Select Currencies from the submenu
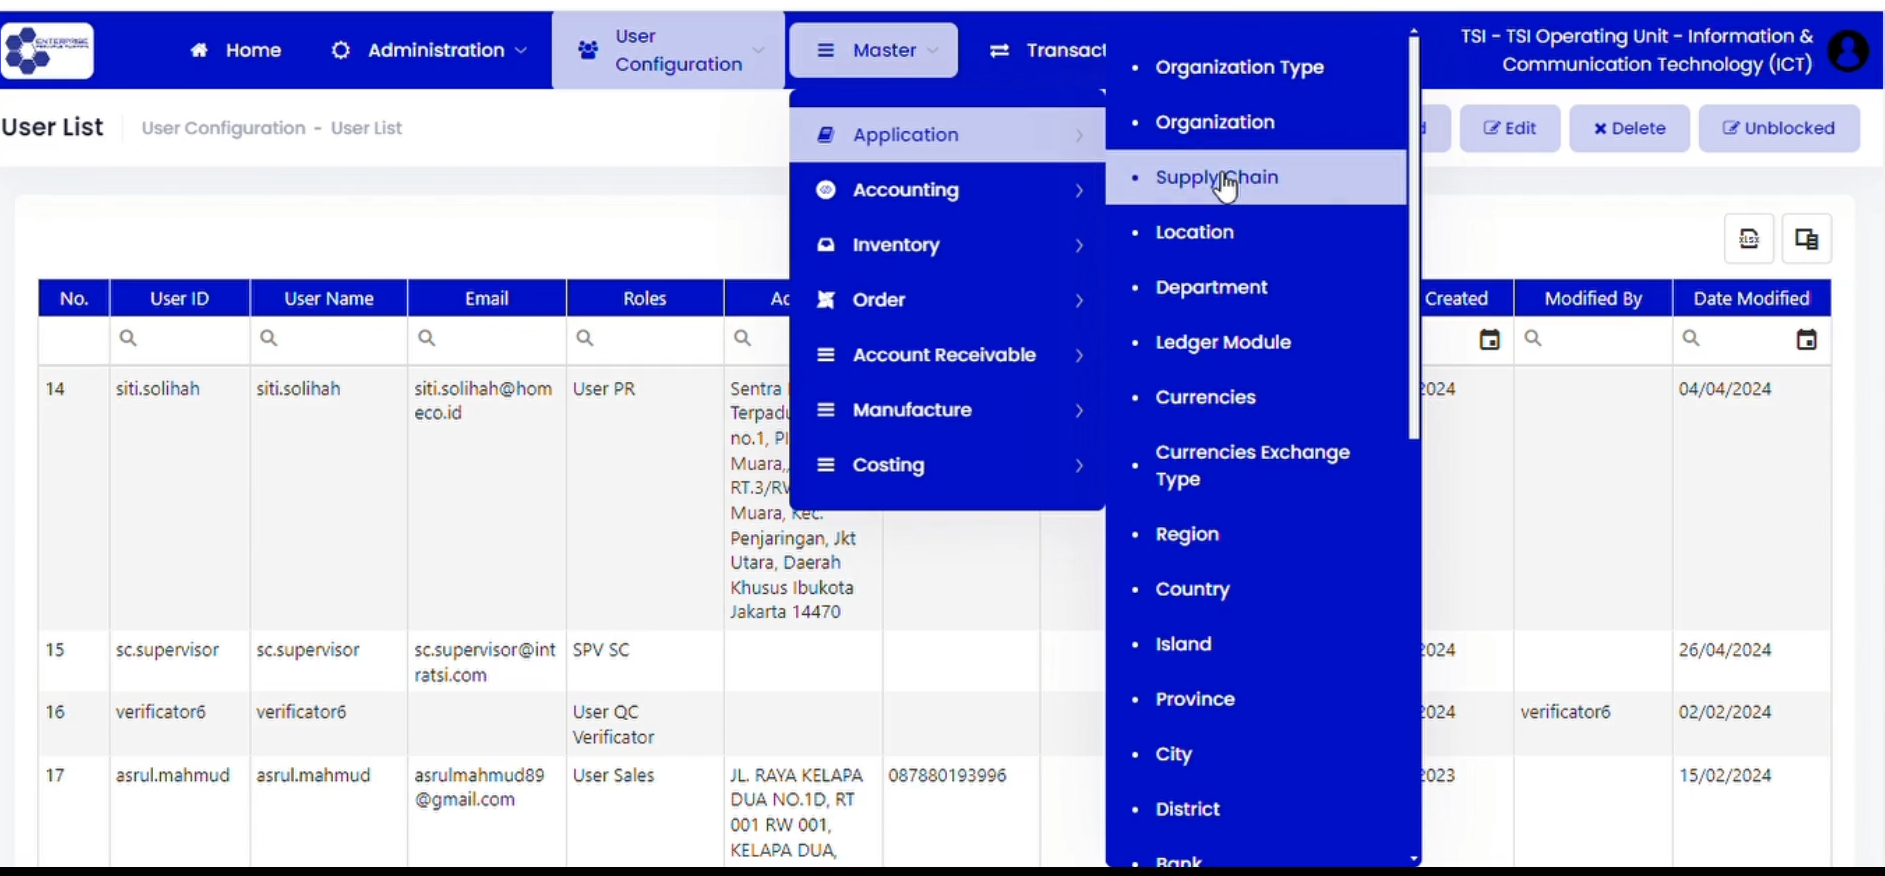This screenshot has height=876, width=1885. pos(1205,397)
